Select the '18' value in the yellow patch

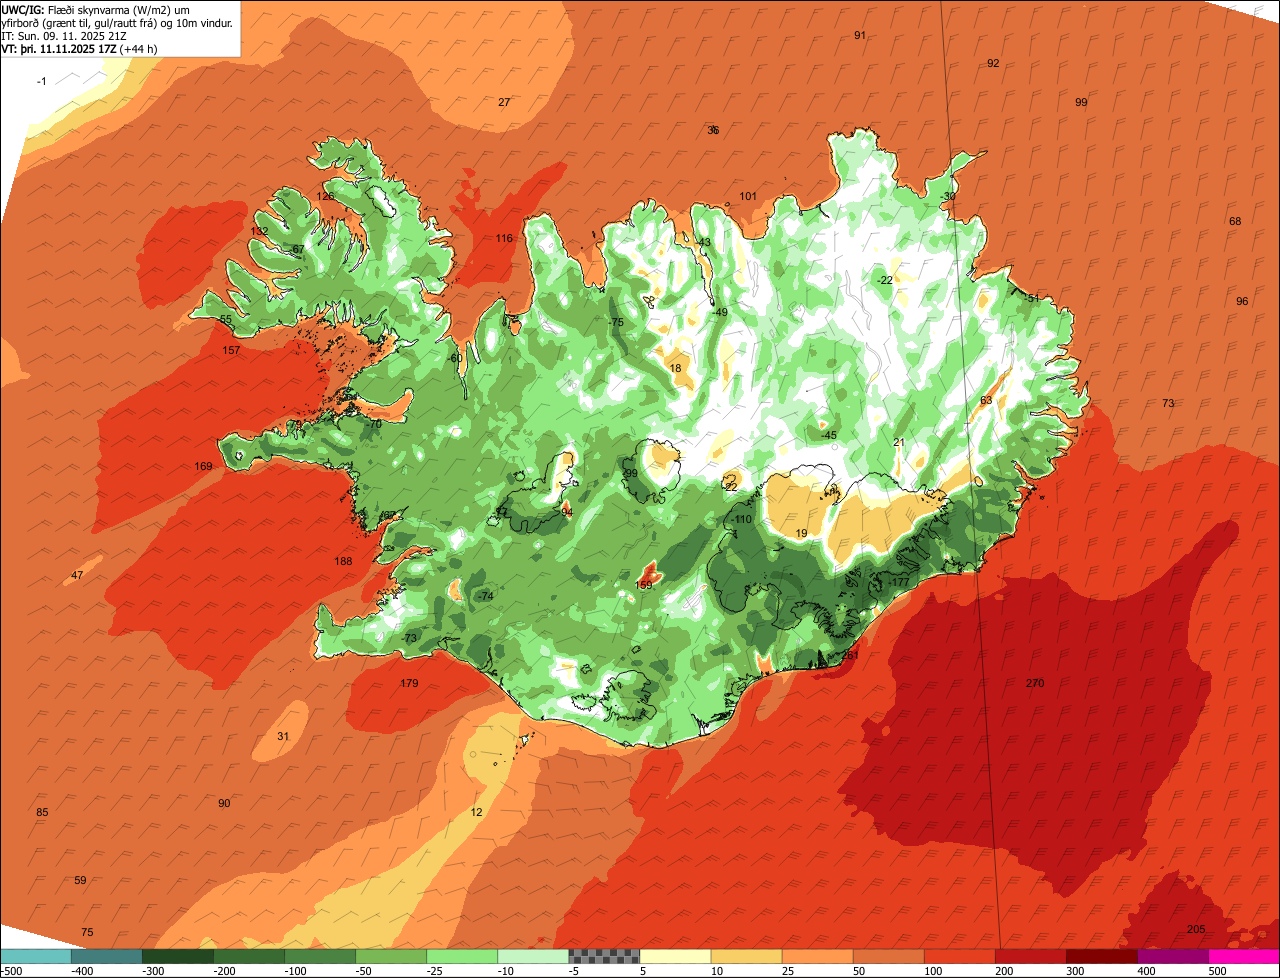pyautogui.click(x=676, y=368)
